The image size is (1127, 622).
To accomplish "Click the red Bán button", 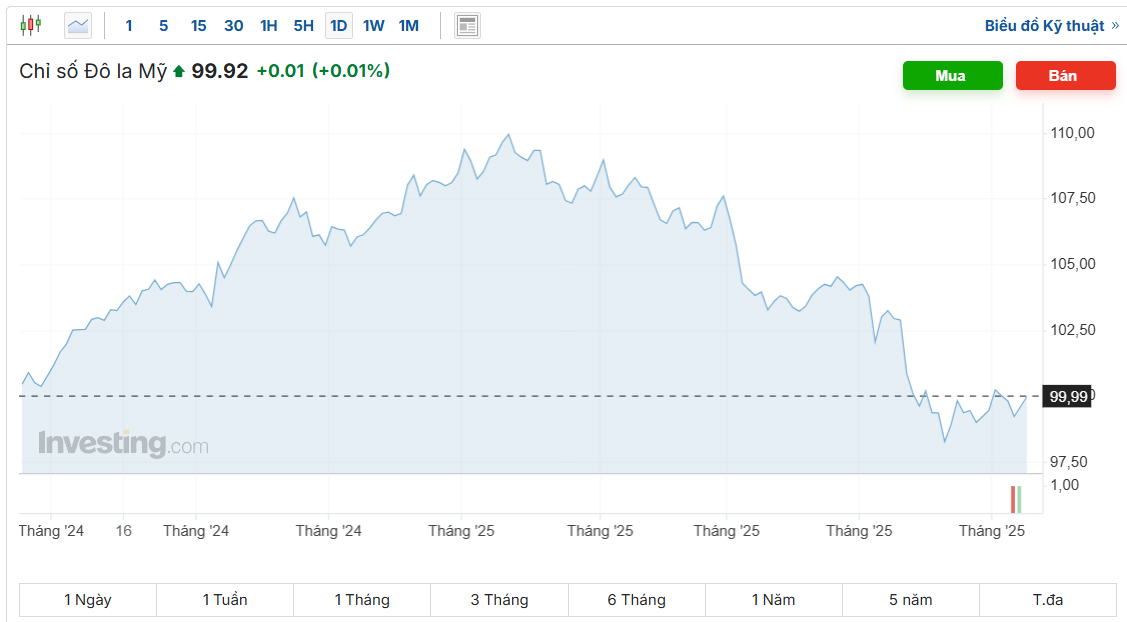I will pos(1065,76).
